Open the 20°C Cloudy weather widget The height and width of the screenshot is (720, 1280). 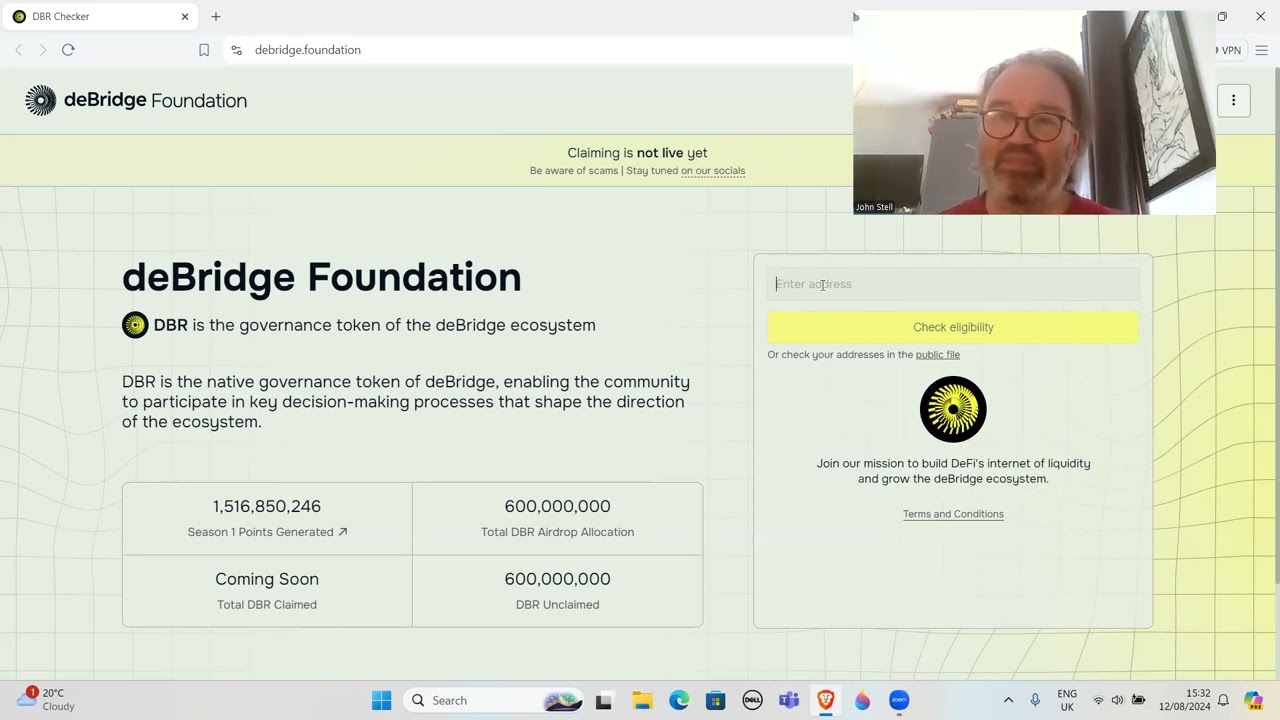pos(46,700)
